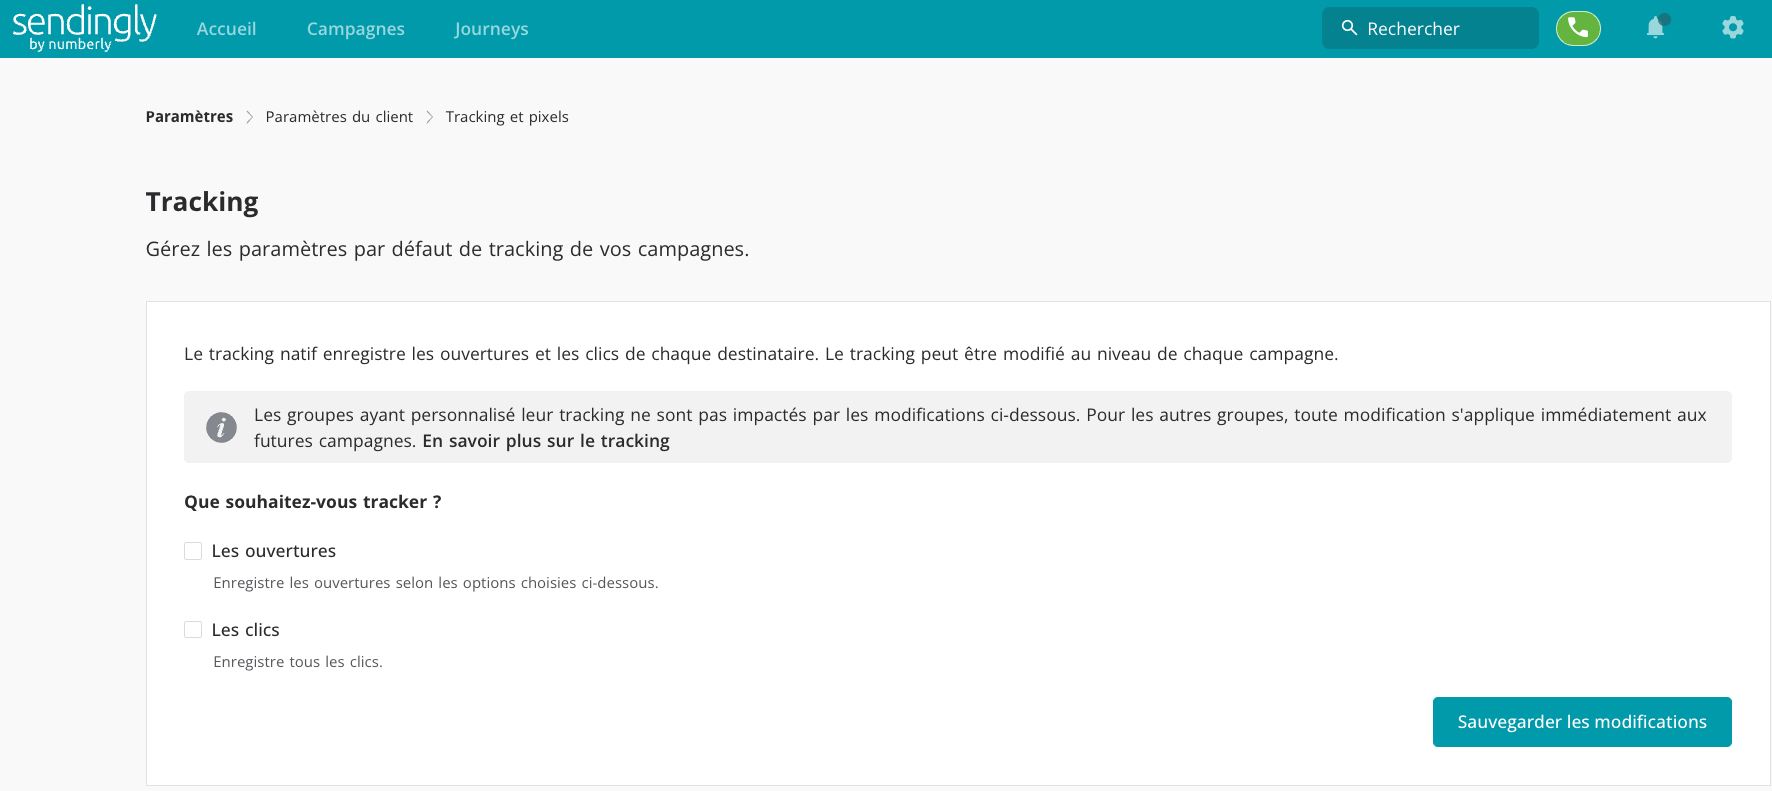This screenshot has height=791, width=1772.
Task: Open the Campagnes menu
Action: click(356, 29)
